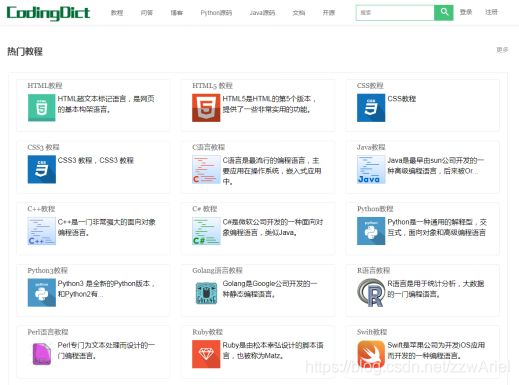Screen dimensions: 519x385
Task: Click the Java description mentioning sun公司
Action: point(435,166)
